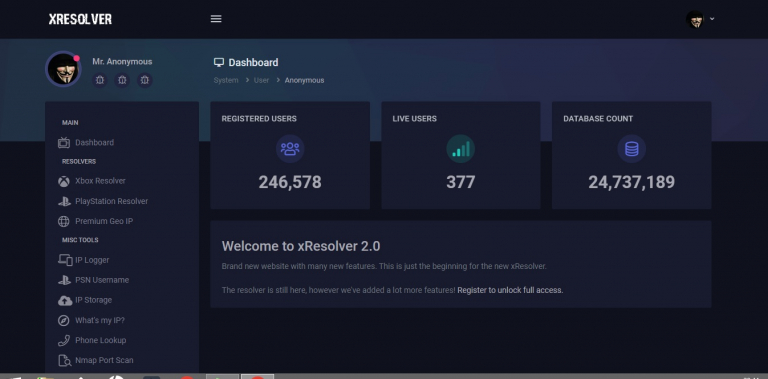Click Register to unlock full access link

(510, 290)
